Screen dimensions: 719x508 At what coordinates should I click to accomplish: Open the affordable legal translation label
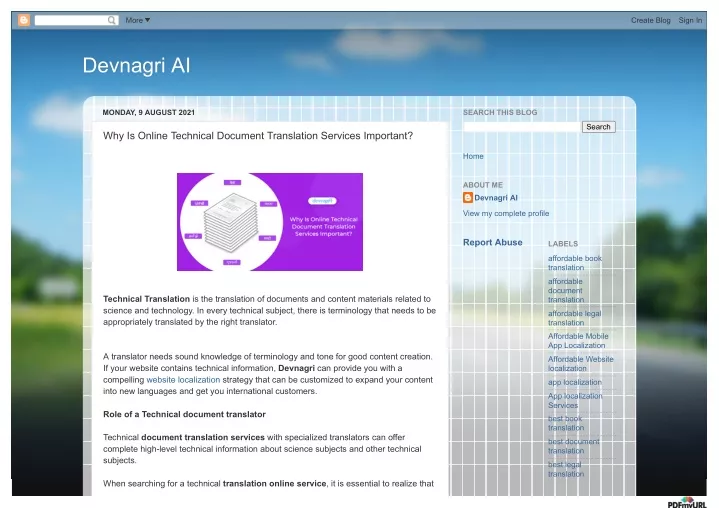574,318
